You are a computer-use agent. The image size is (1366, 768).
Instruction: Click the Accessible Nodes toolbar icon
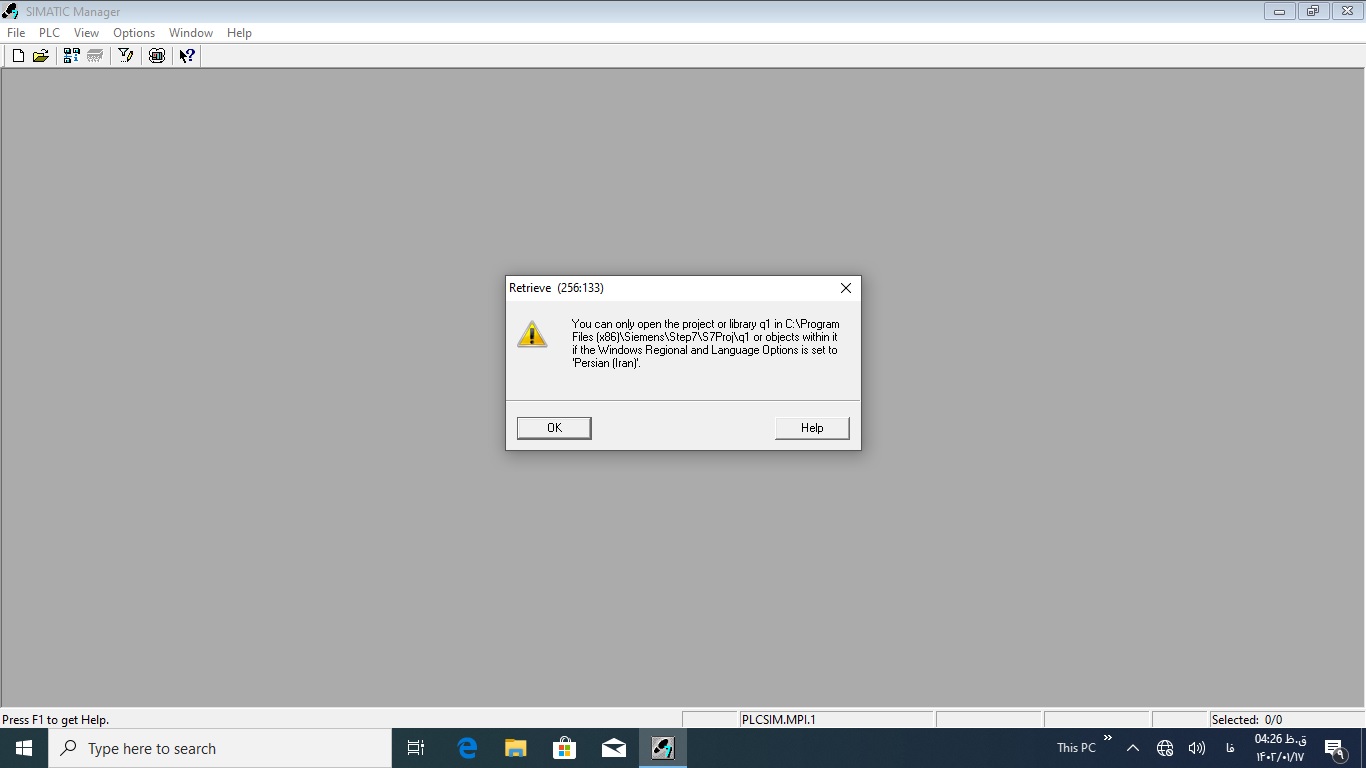71,56
